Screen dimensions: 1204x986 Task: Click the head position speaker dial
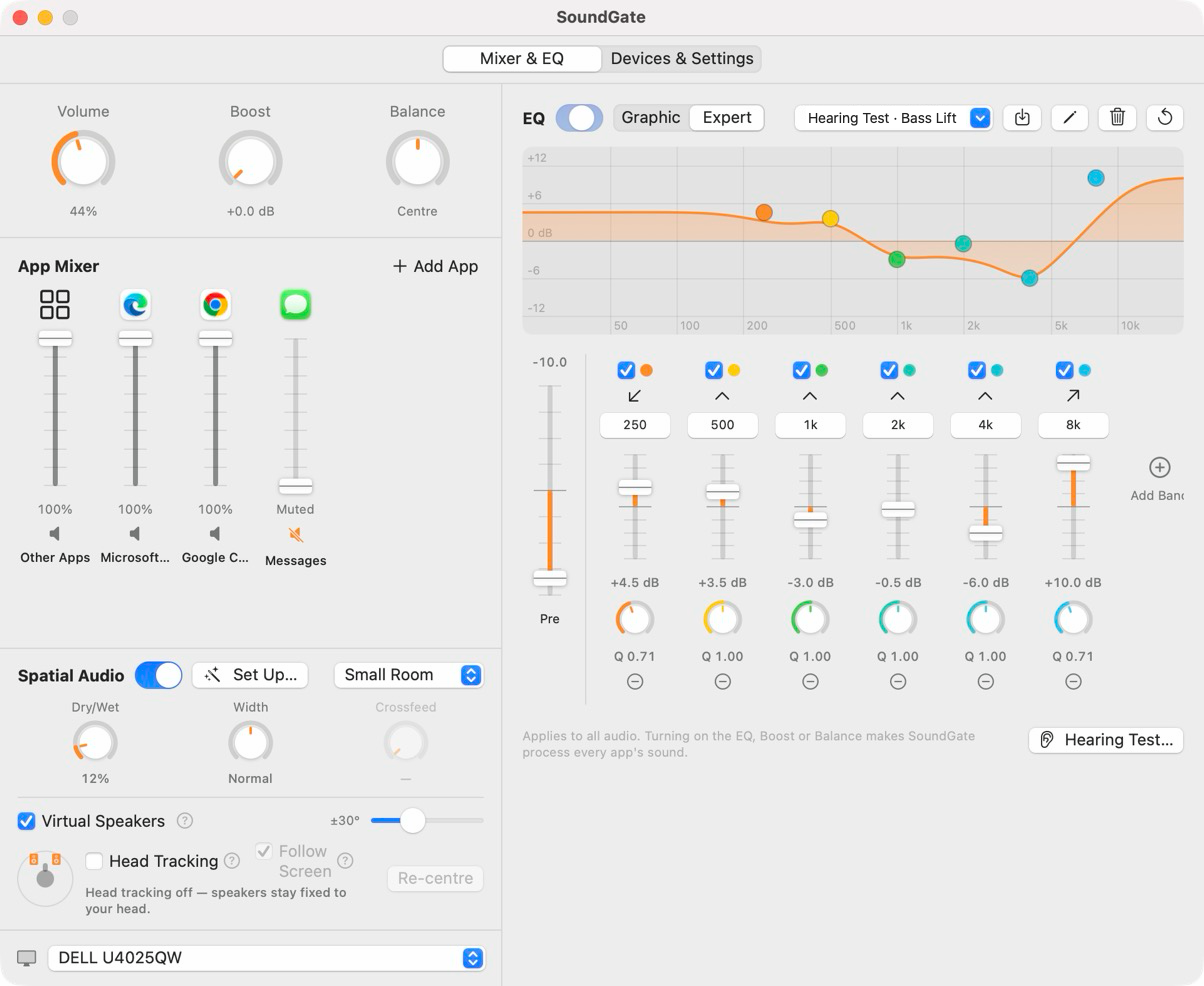[45, 878]
